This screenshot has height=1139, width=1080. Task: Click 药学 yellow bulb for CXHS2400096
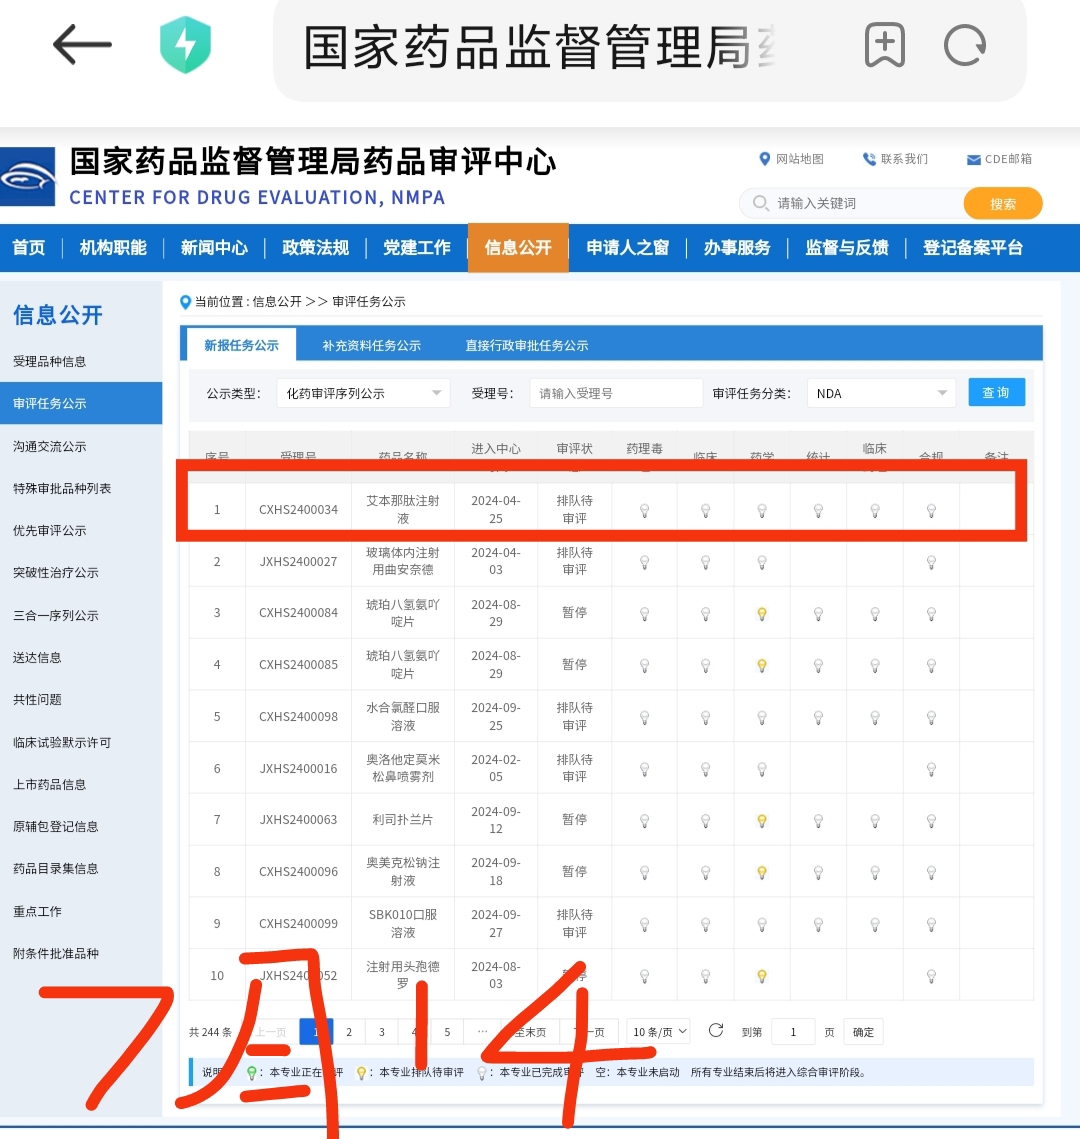pyautogui.click(x=762, y=872)
